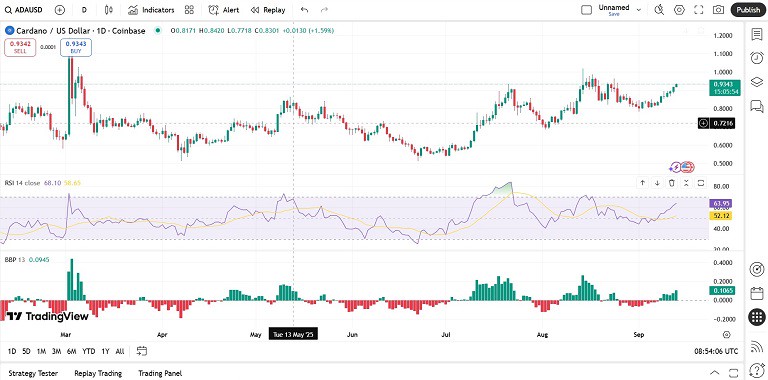Maximize the bottom panel
This screenshot has height=380, width=768.
733,373
